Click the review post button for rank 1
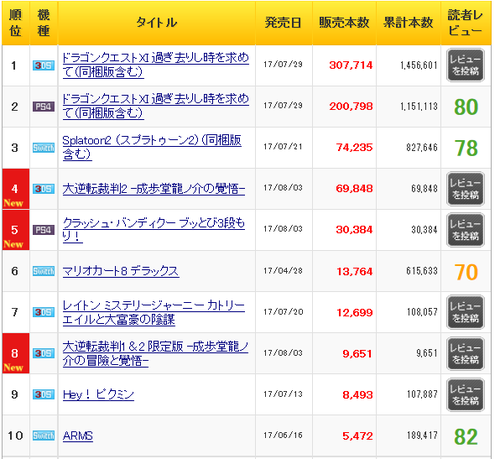This screenshot has height=459, width=500. click(x=465, y=65)
